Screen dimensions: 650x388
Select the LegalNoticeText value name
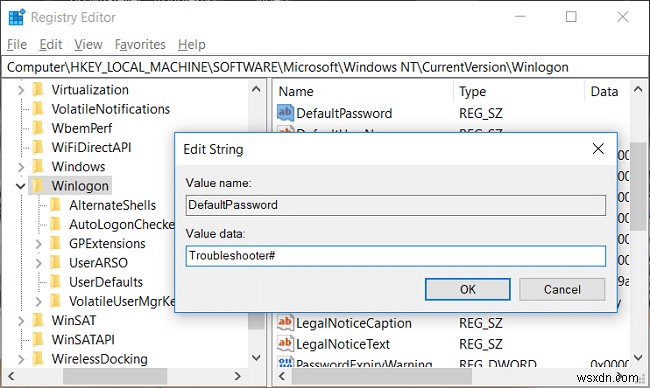click(343, 344)
